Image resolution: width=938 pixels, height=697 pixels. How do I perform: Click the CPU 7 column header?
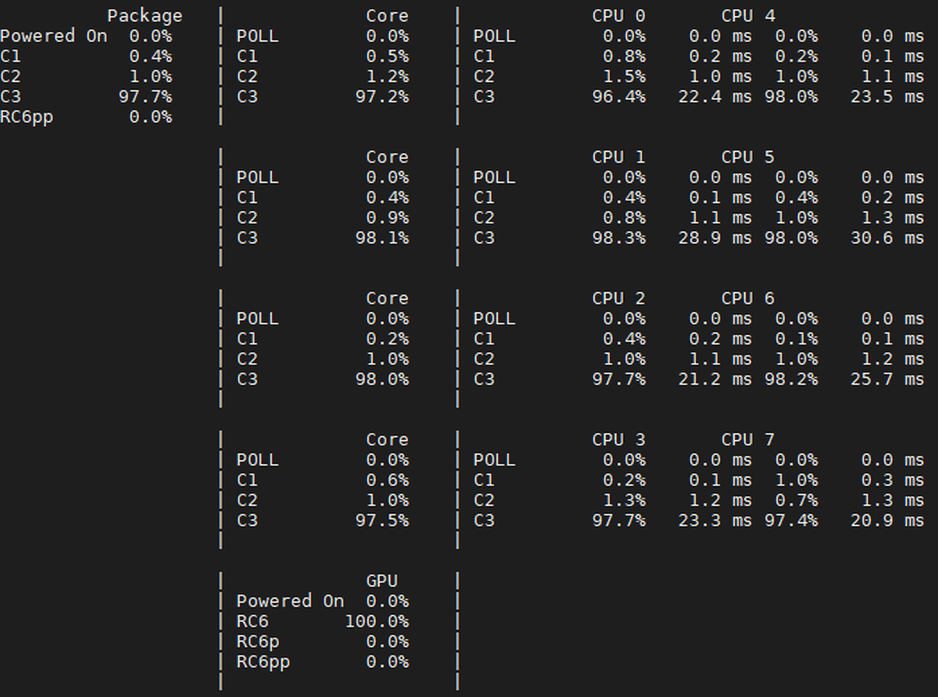click(748, 439)
